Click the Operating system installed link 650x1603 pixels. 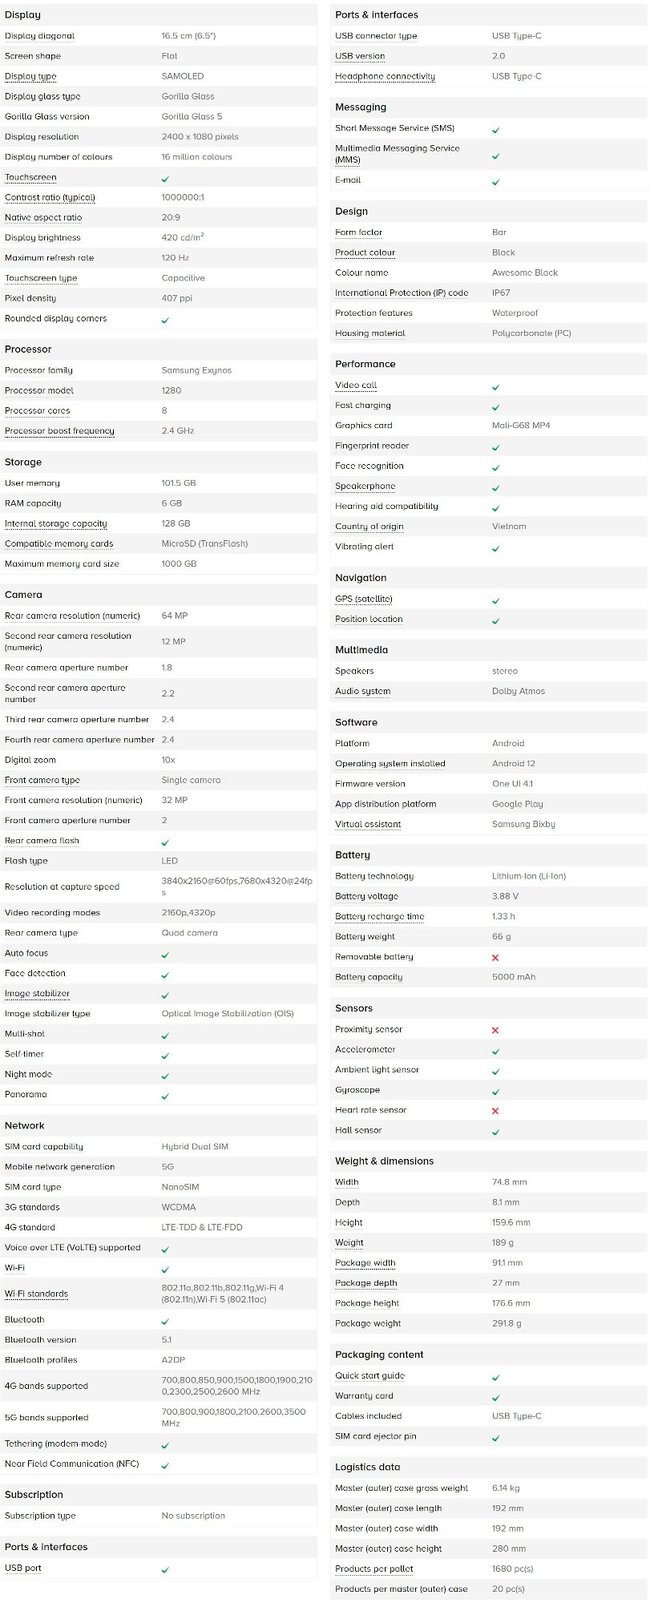(390, 764)
